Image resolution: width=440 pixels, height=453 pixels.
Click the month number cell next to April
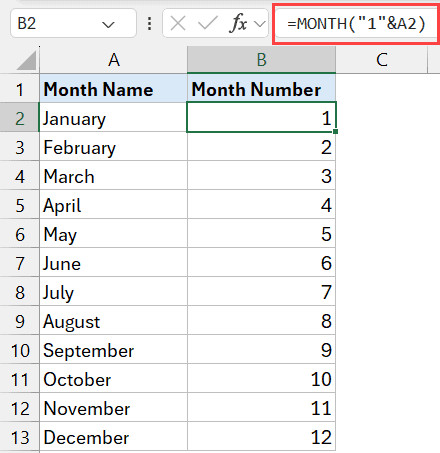(x=261, y=204)
